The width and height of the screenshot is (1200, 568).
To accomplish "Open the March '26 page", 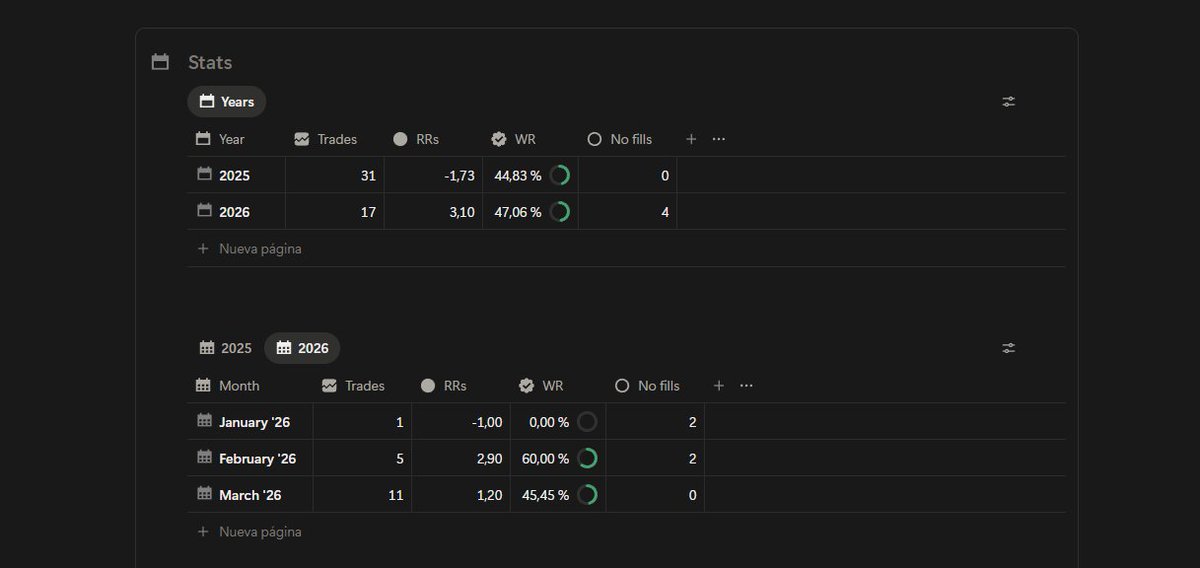I will click(250, 495).
